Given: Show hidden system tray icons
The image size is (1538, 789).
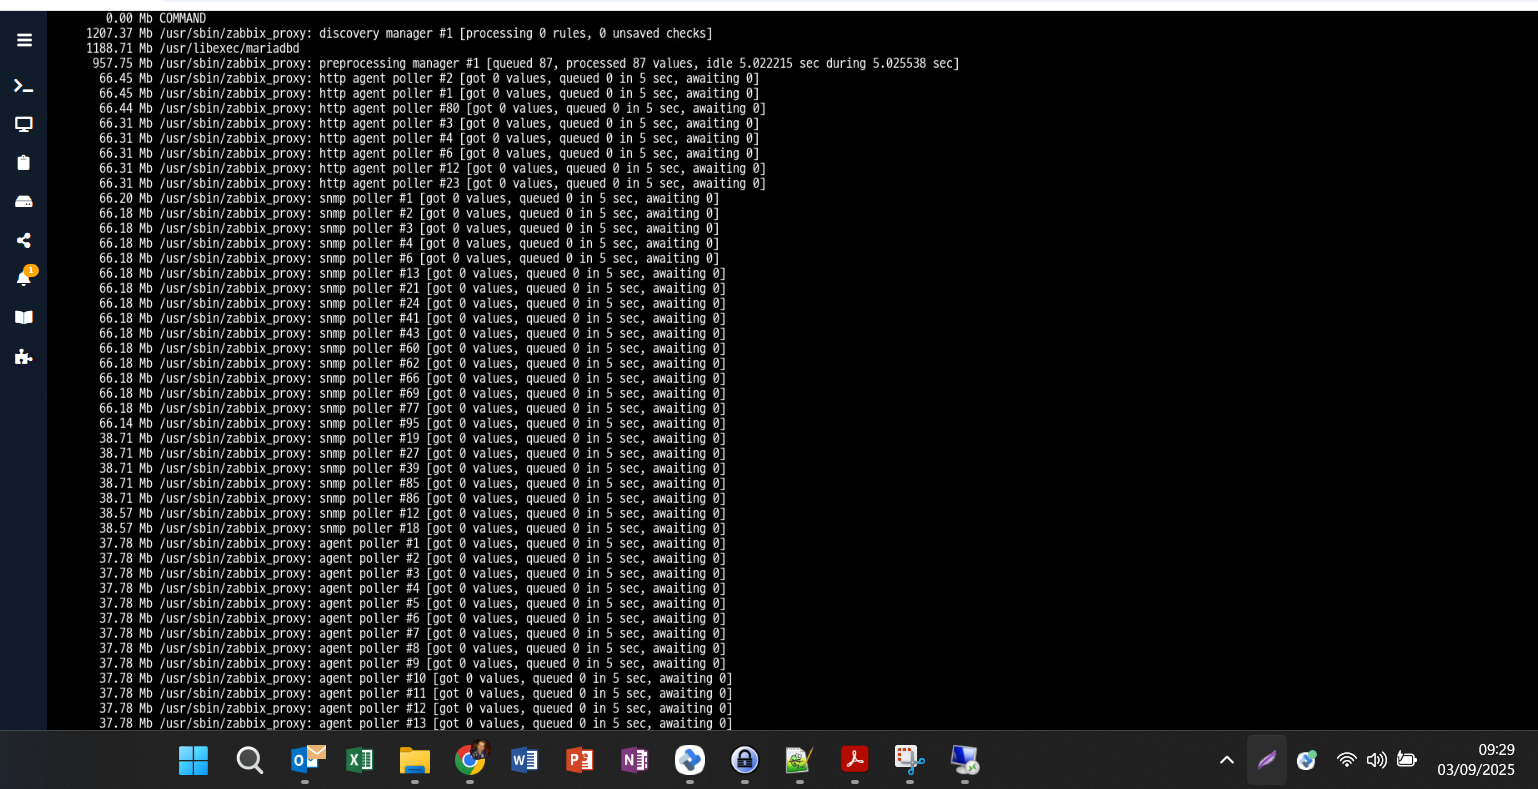Looking at the screenshot, I should pos(1227,760).
